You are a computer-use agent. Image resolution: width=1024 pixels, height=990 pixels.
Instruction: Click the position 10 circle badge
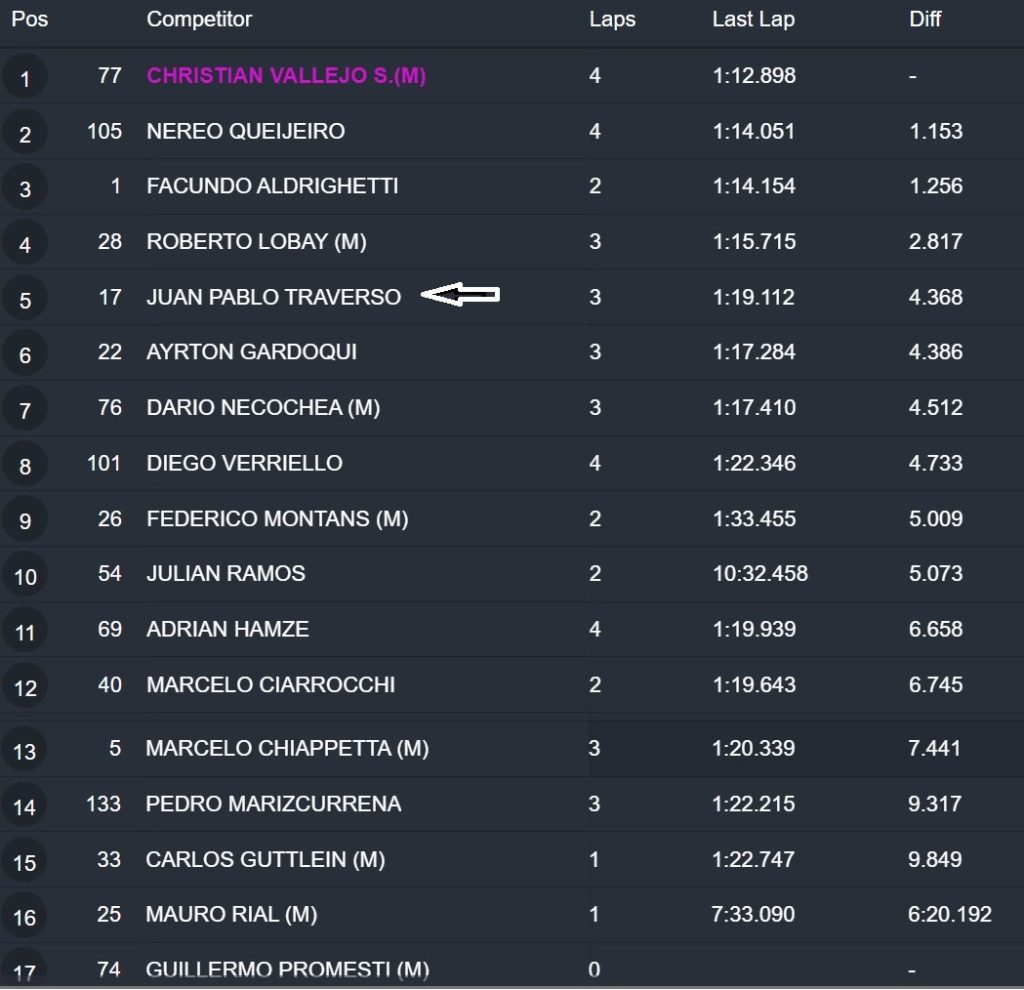click(x=25, y=576)
